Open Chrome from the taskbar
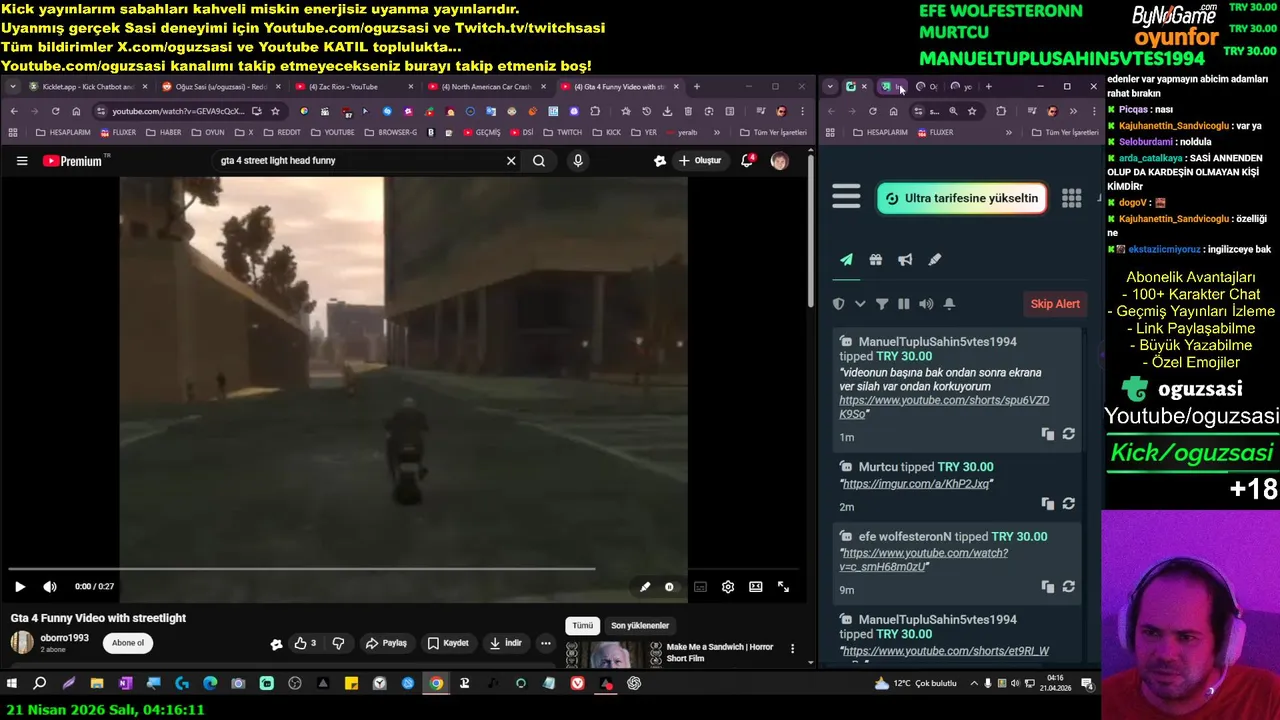The image size is (1280, 720). [436, 684]
